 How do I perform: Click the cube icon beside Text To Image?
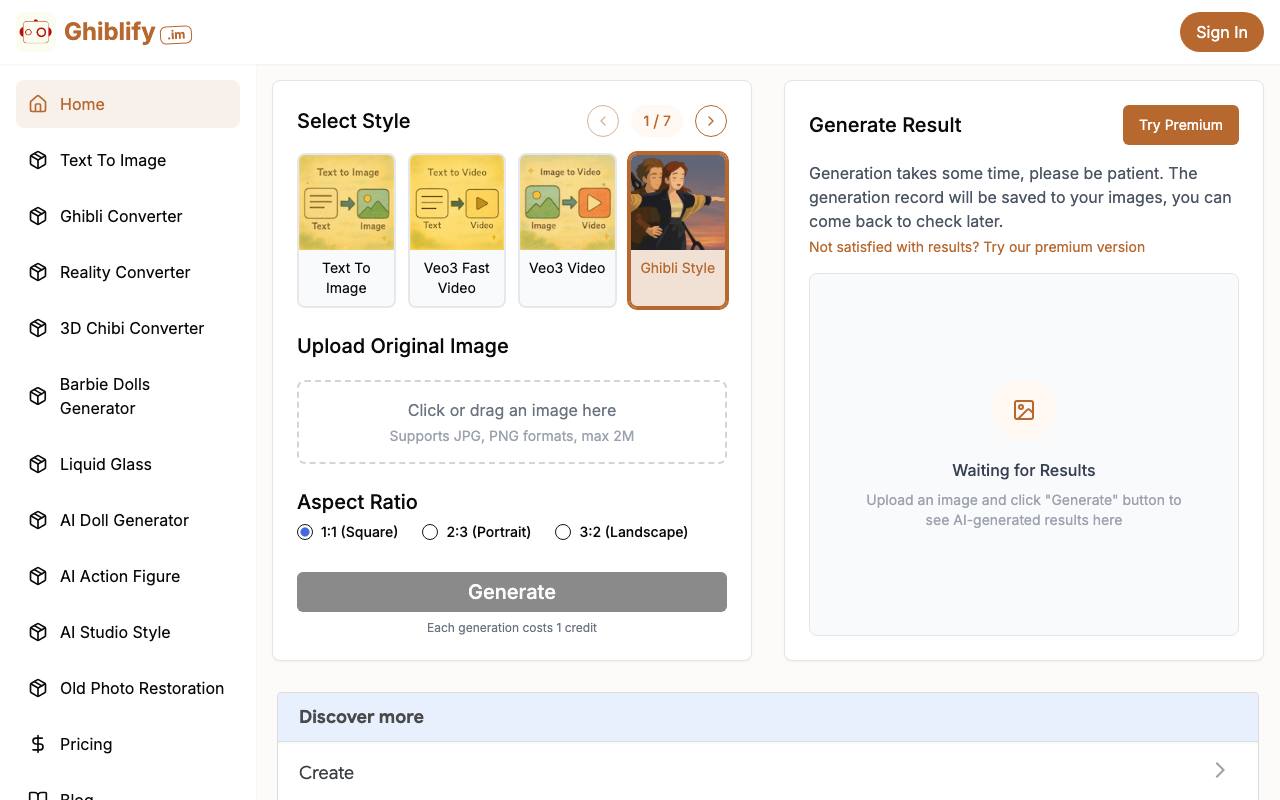[x=38, y=160]
